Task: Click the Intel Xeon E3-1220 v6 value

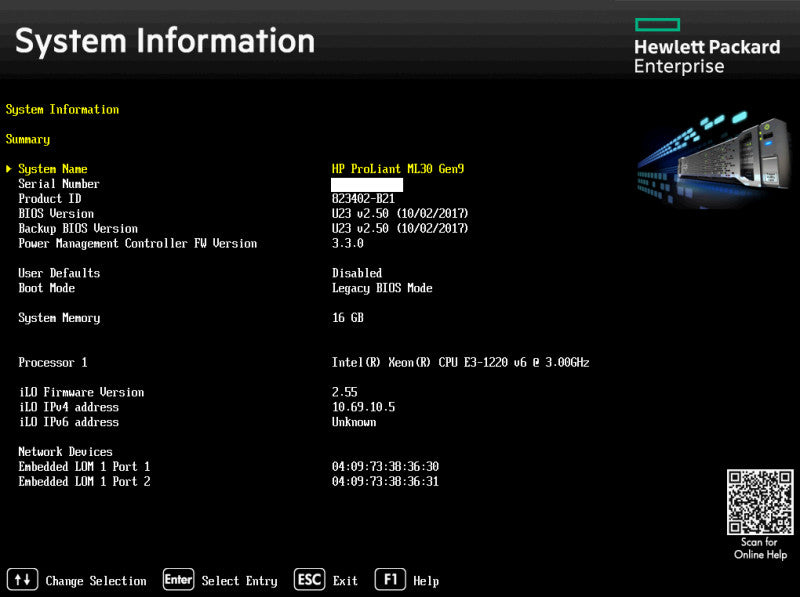Action: click(x=461, y=362)
